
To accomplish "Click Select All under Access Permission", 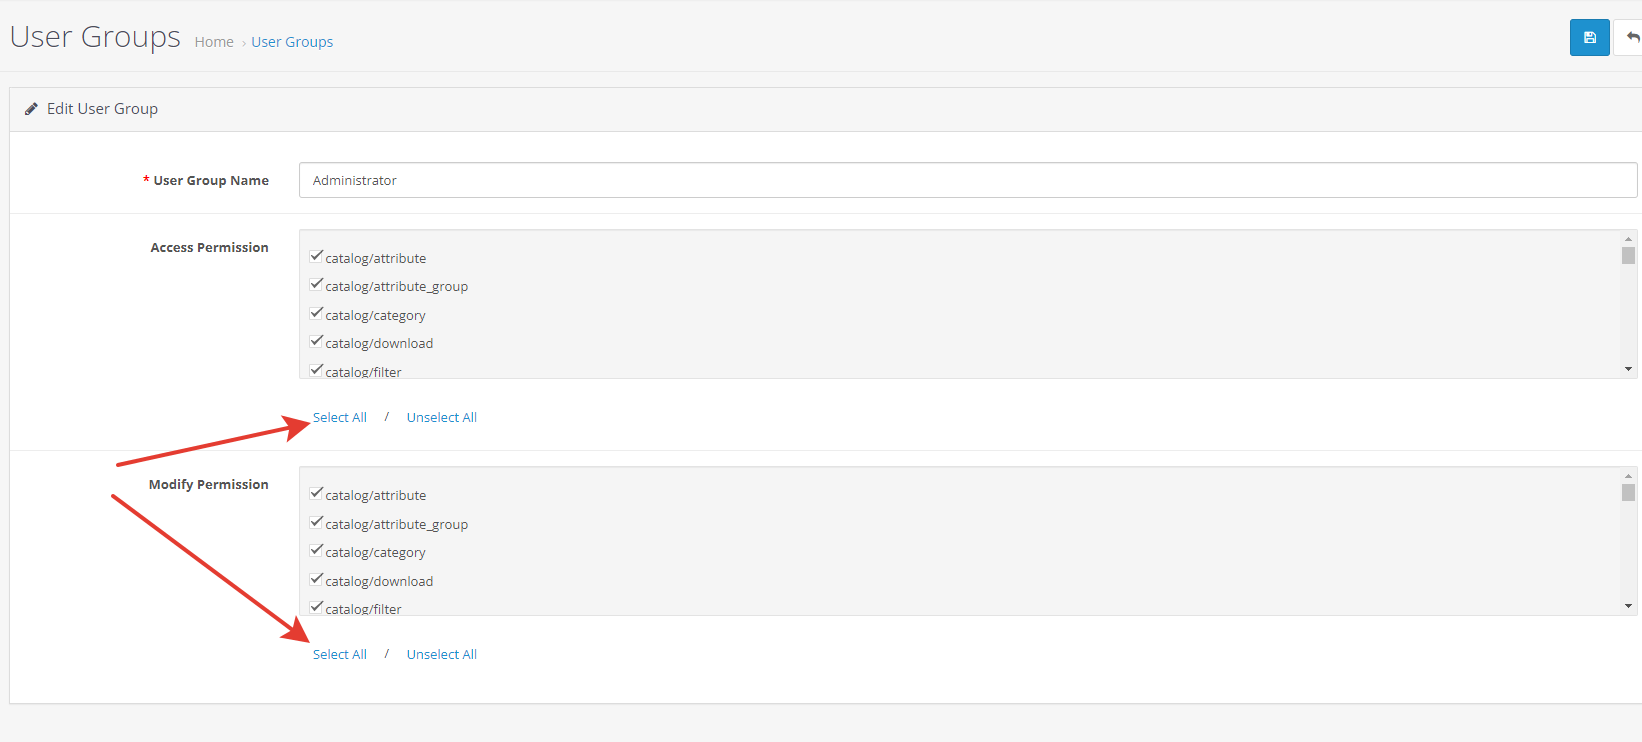I will 340,417.
